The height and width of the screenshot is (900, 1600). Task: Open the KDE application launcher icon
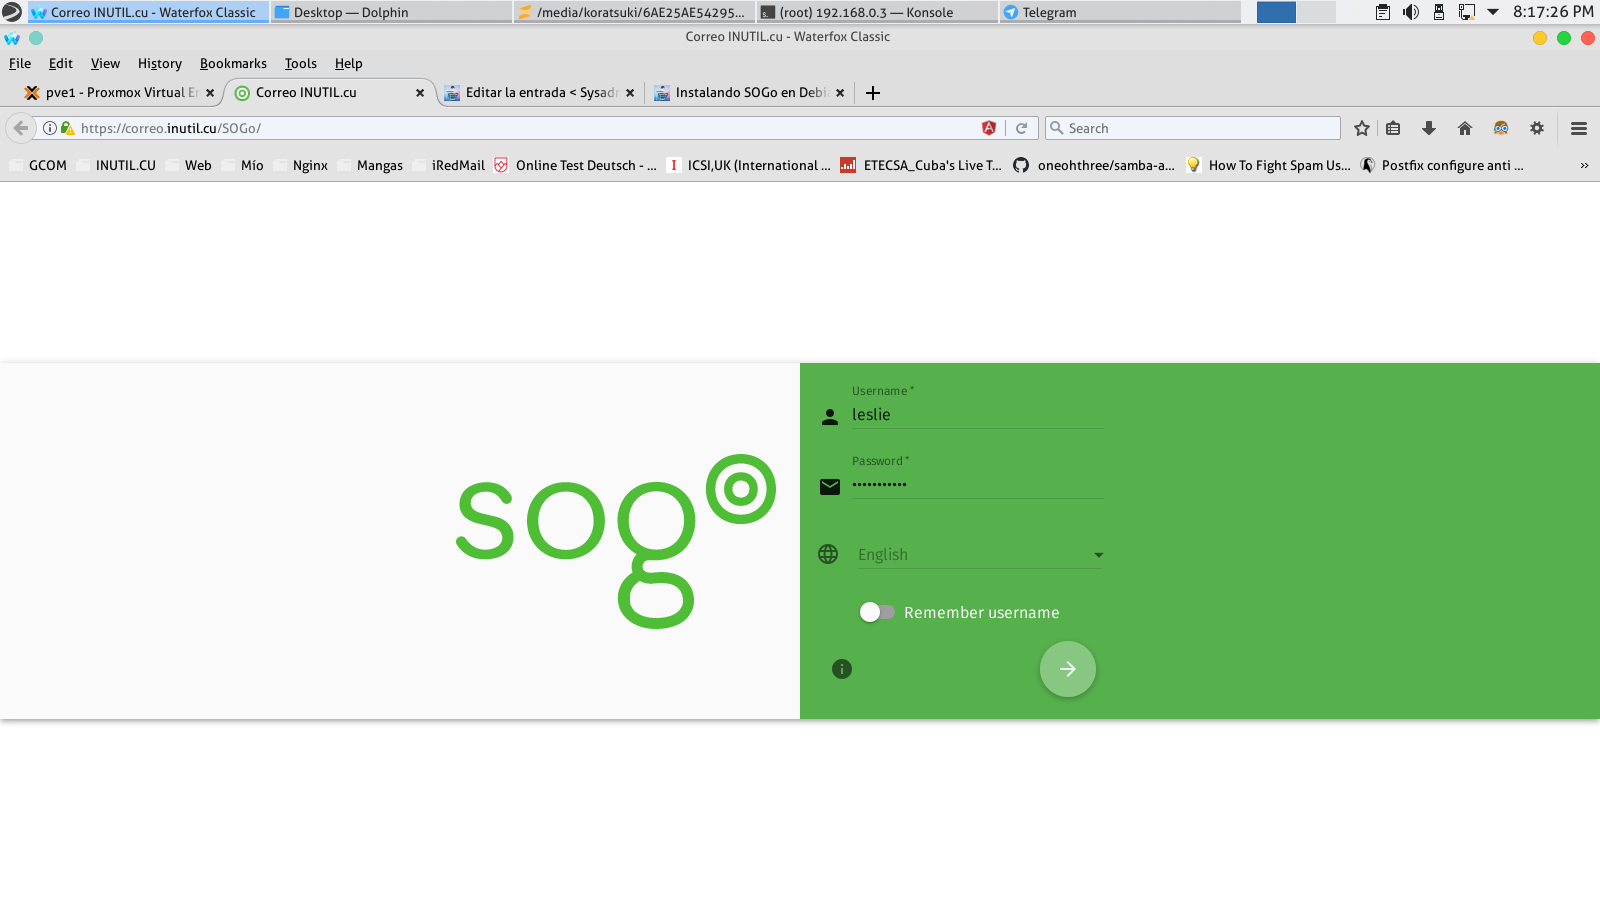(x=12, y=12)
